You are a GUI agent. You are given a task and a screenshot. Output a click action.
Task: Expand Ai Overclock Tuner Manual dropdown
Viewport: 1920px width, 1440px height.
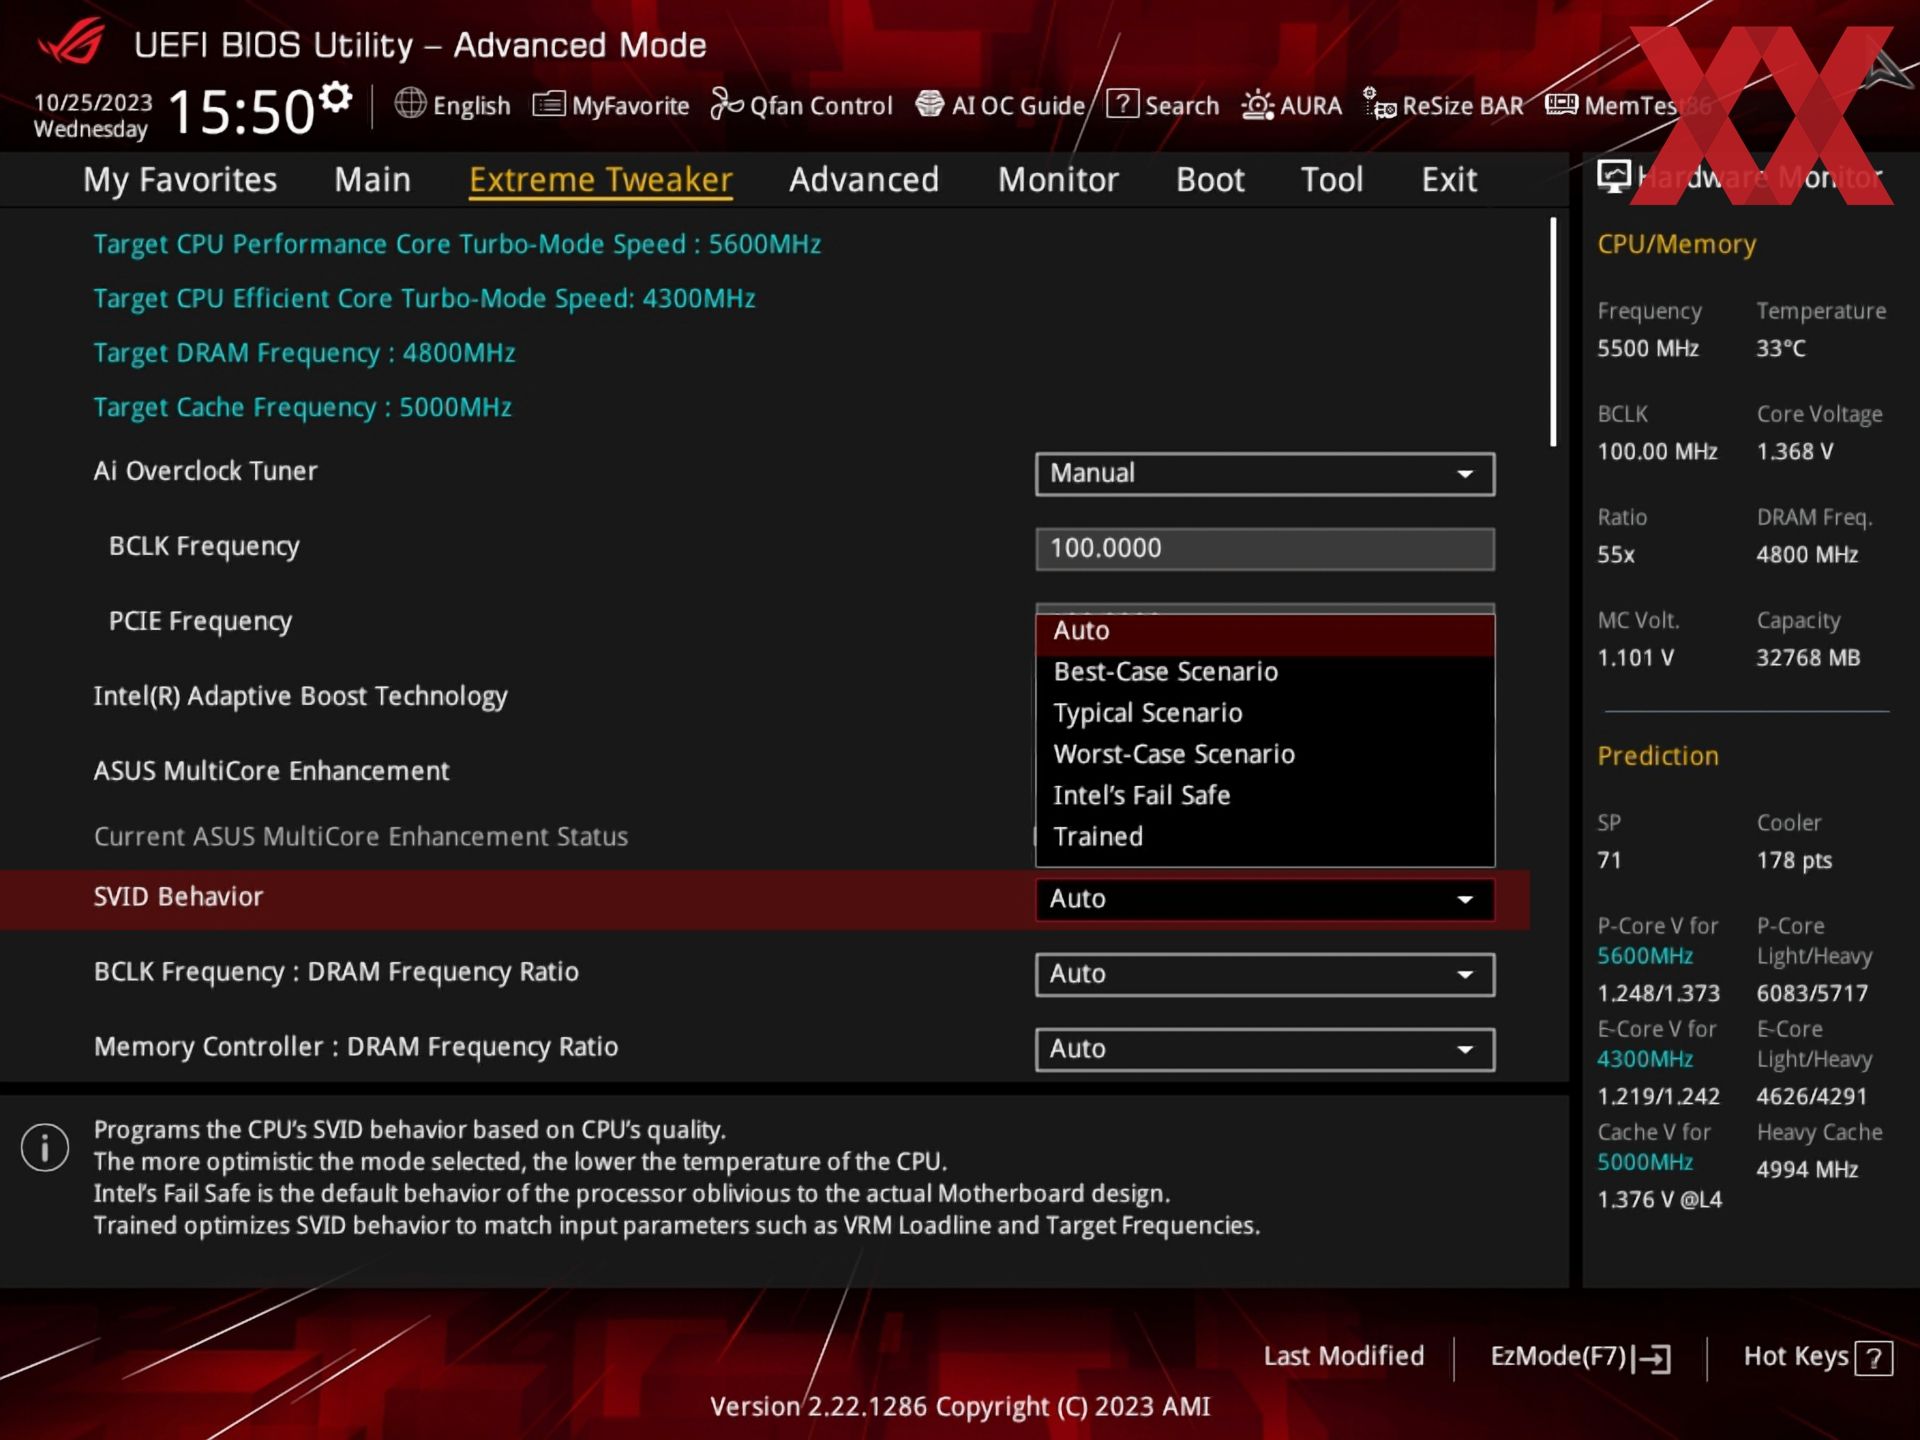(1265, 474)
